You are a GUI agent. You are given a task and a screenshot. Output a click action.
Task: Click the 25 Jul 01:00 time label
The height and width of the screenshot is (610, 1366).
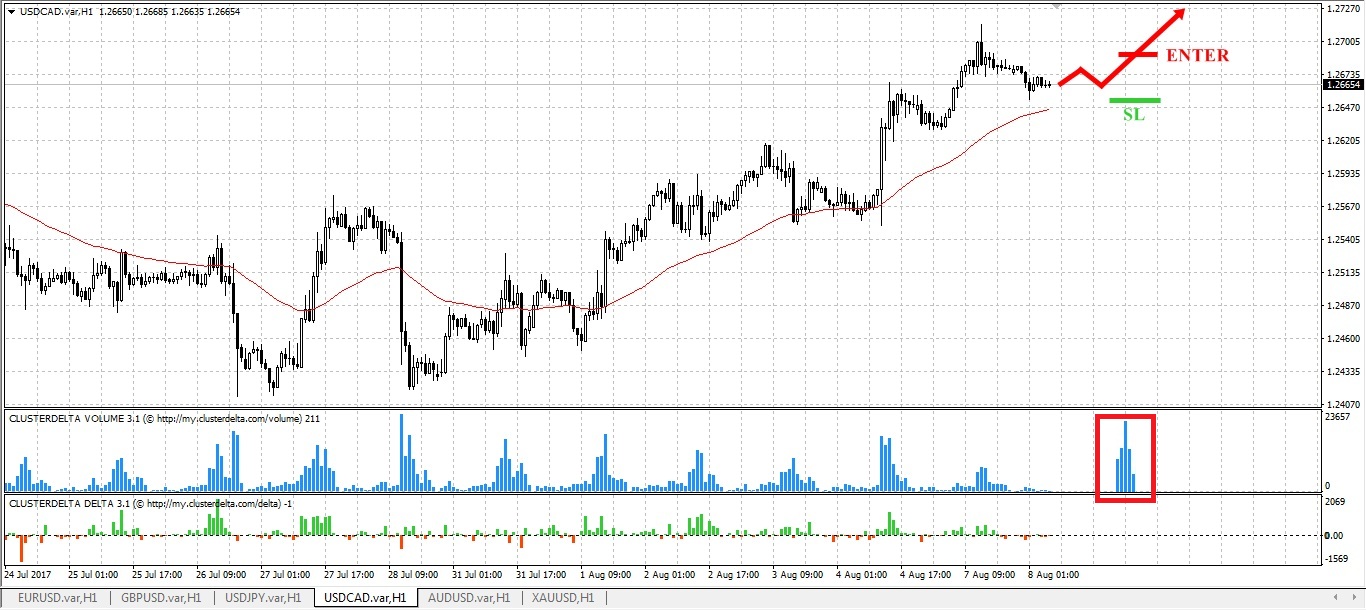(x=93, y=576)
